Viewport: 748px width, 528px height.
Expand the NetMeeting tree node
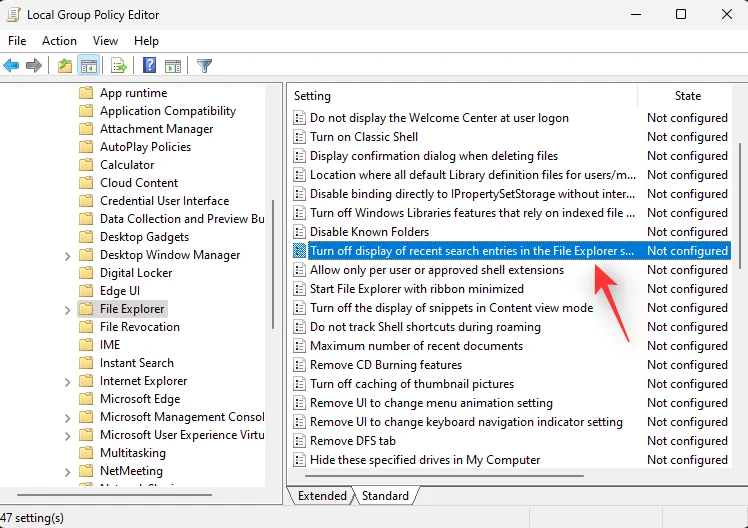tap(67, 472)
